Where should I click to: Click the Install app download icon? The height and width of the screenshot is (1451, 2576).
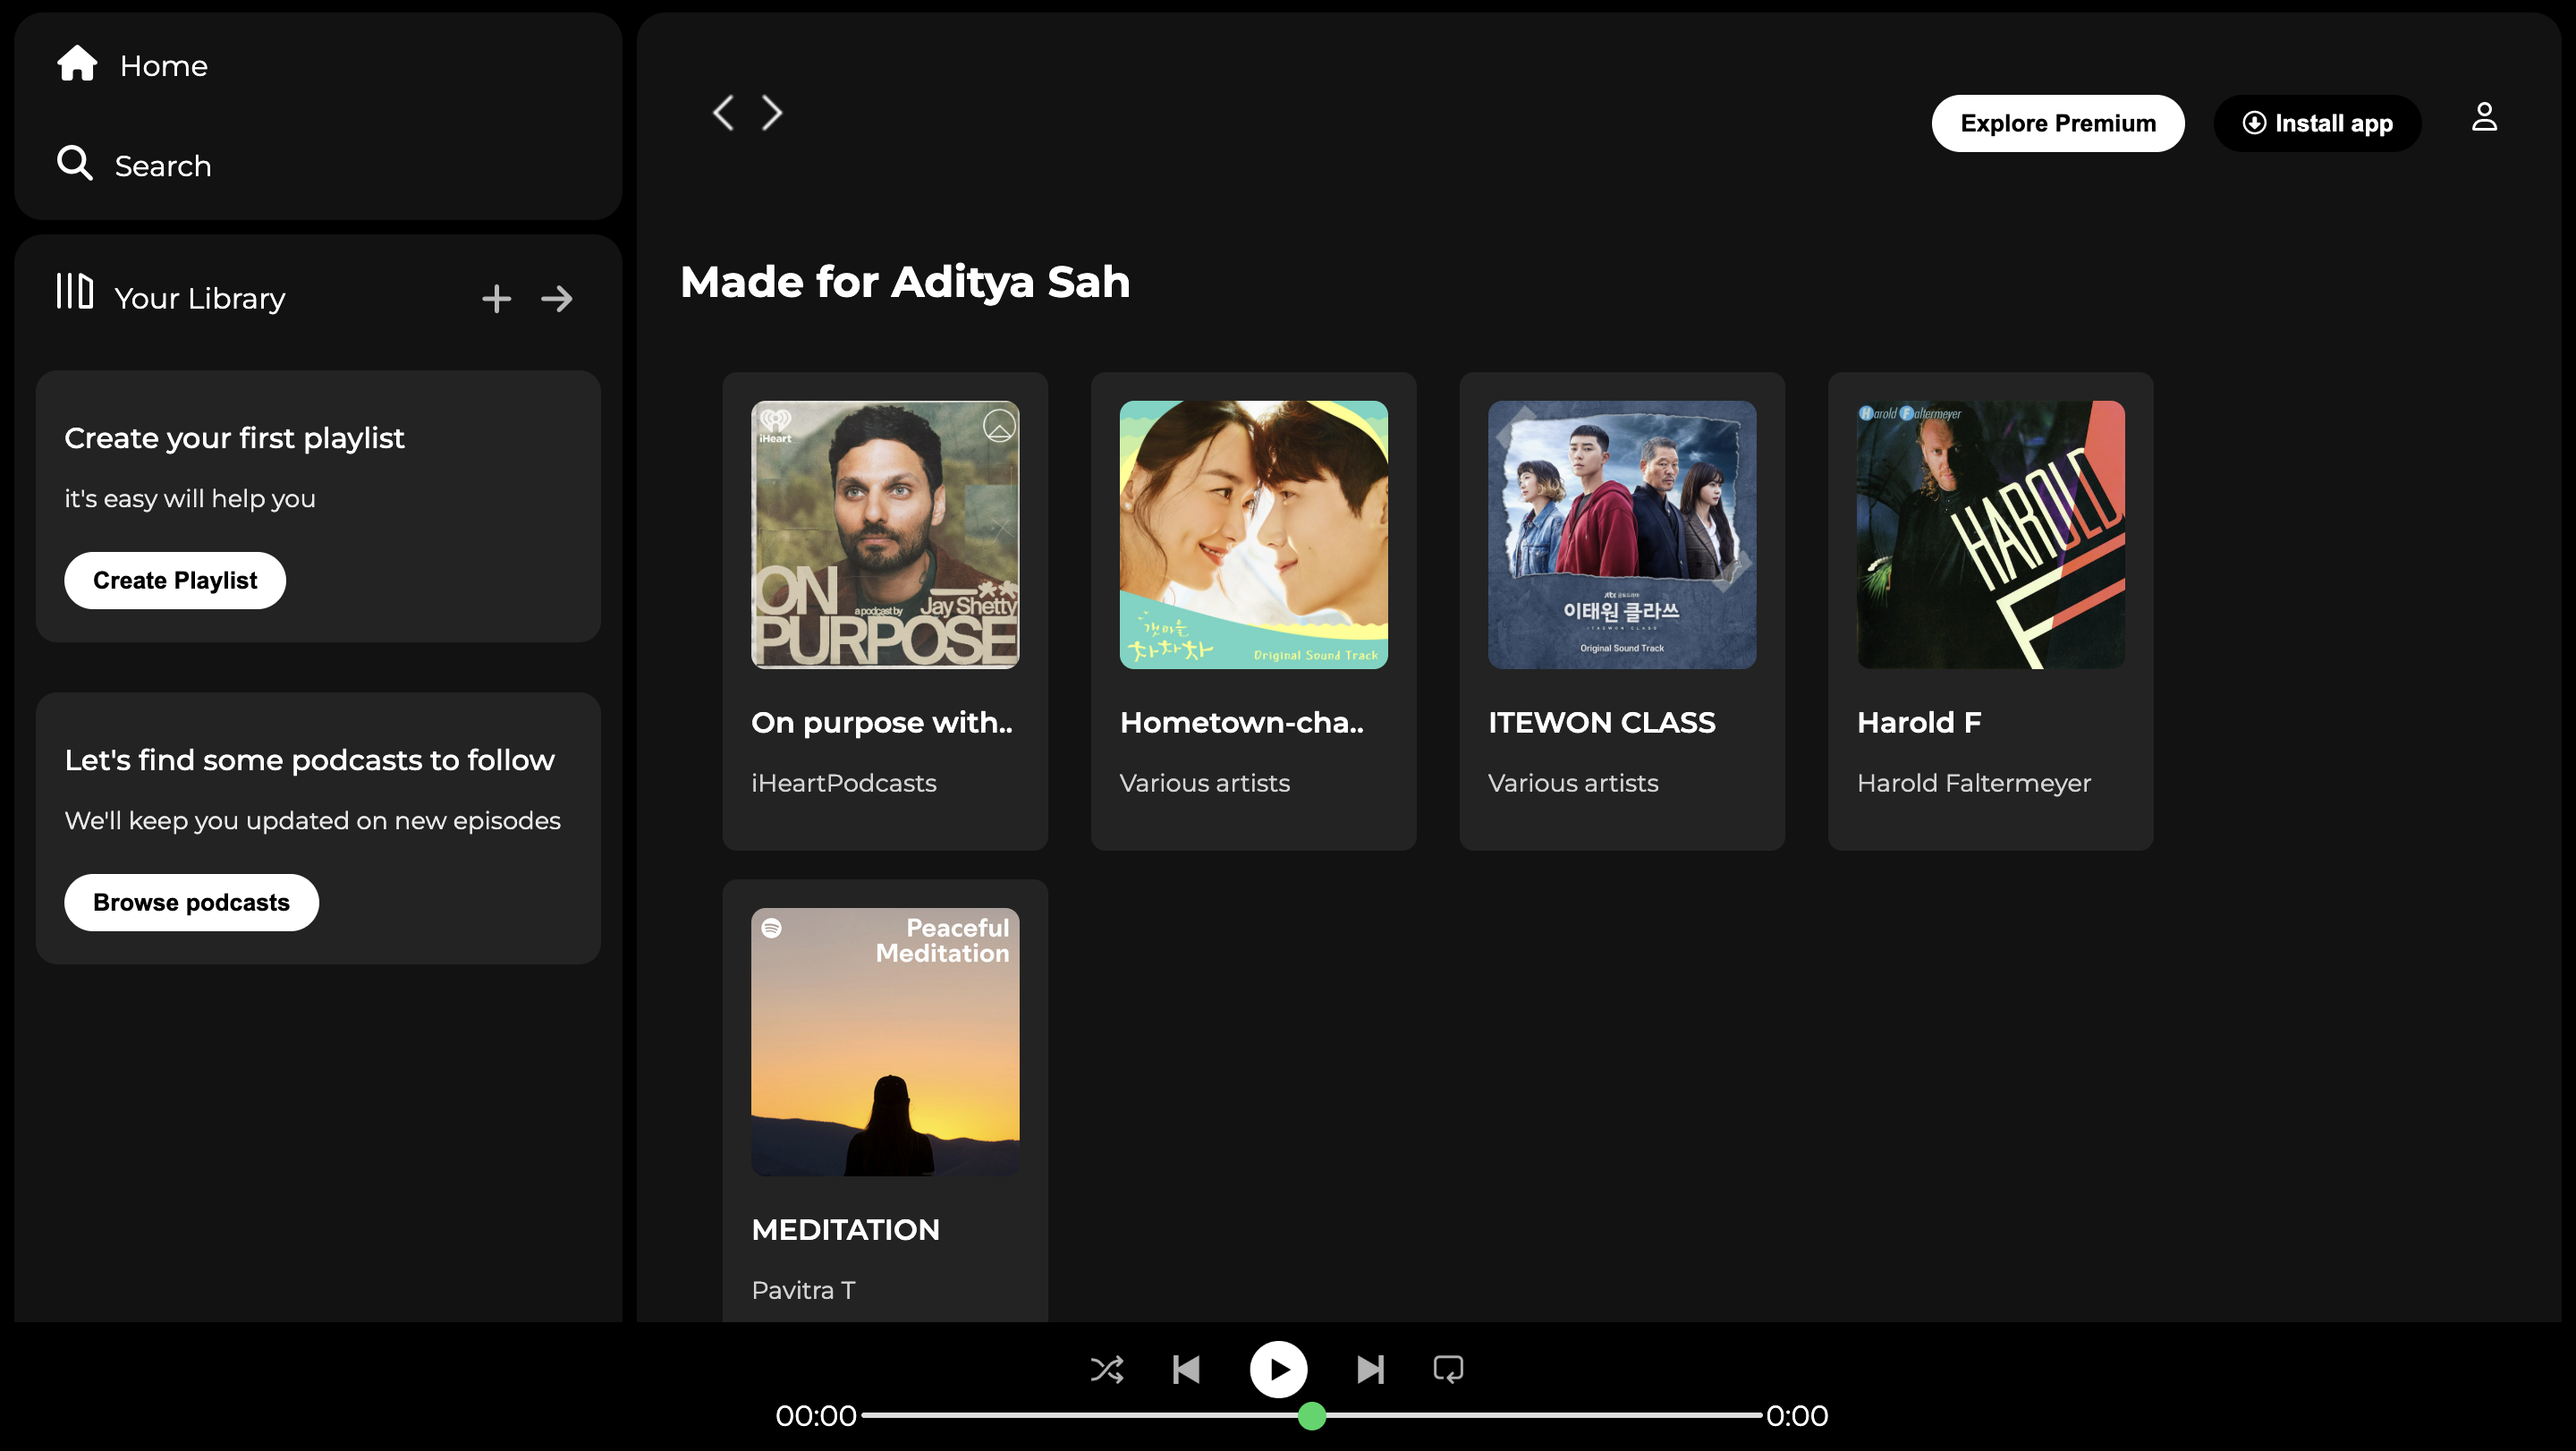(2255, 123)
